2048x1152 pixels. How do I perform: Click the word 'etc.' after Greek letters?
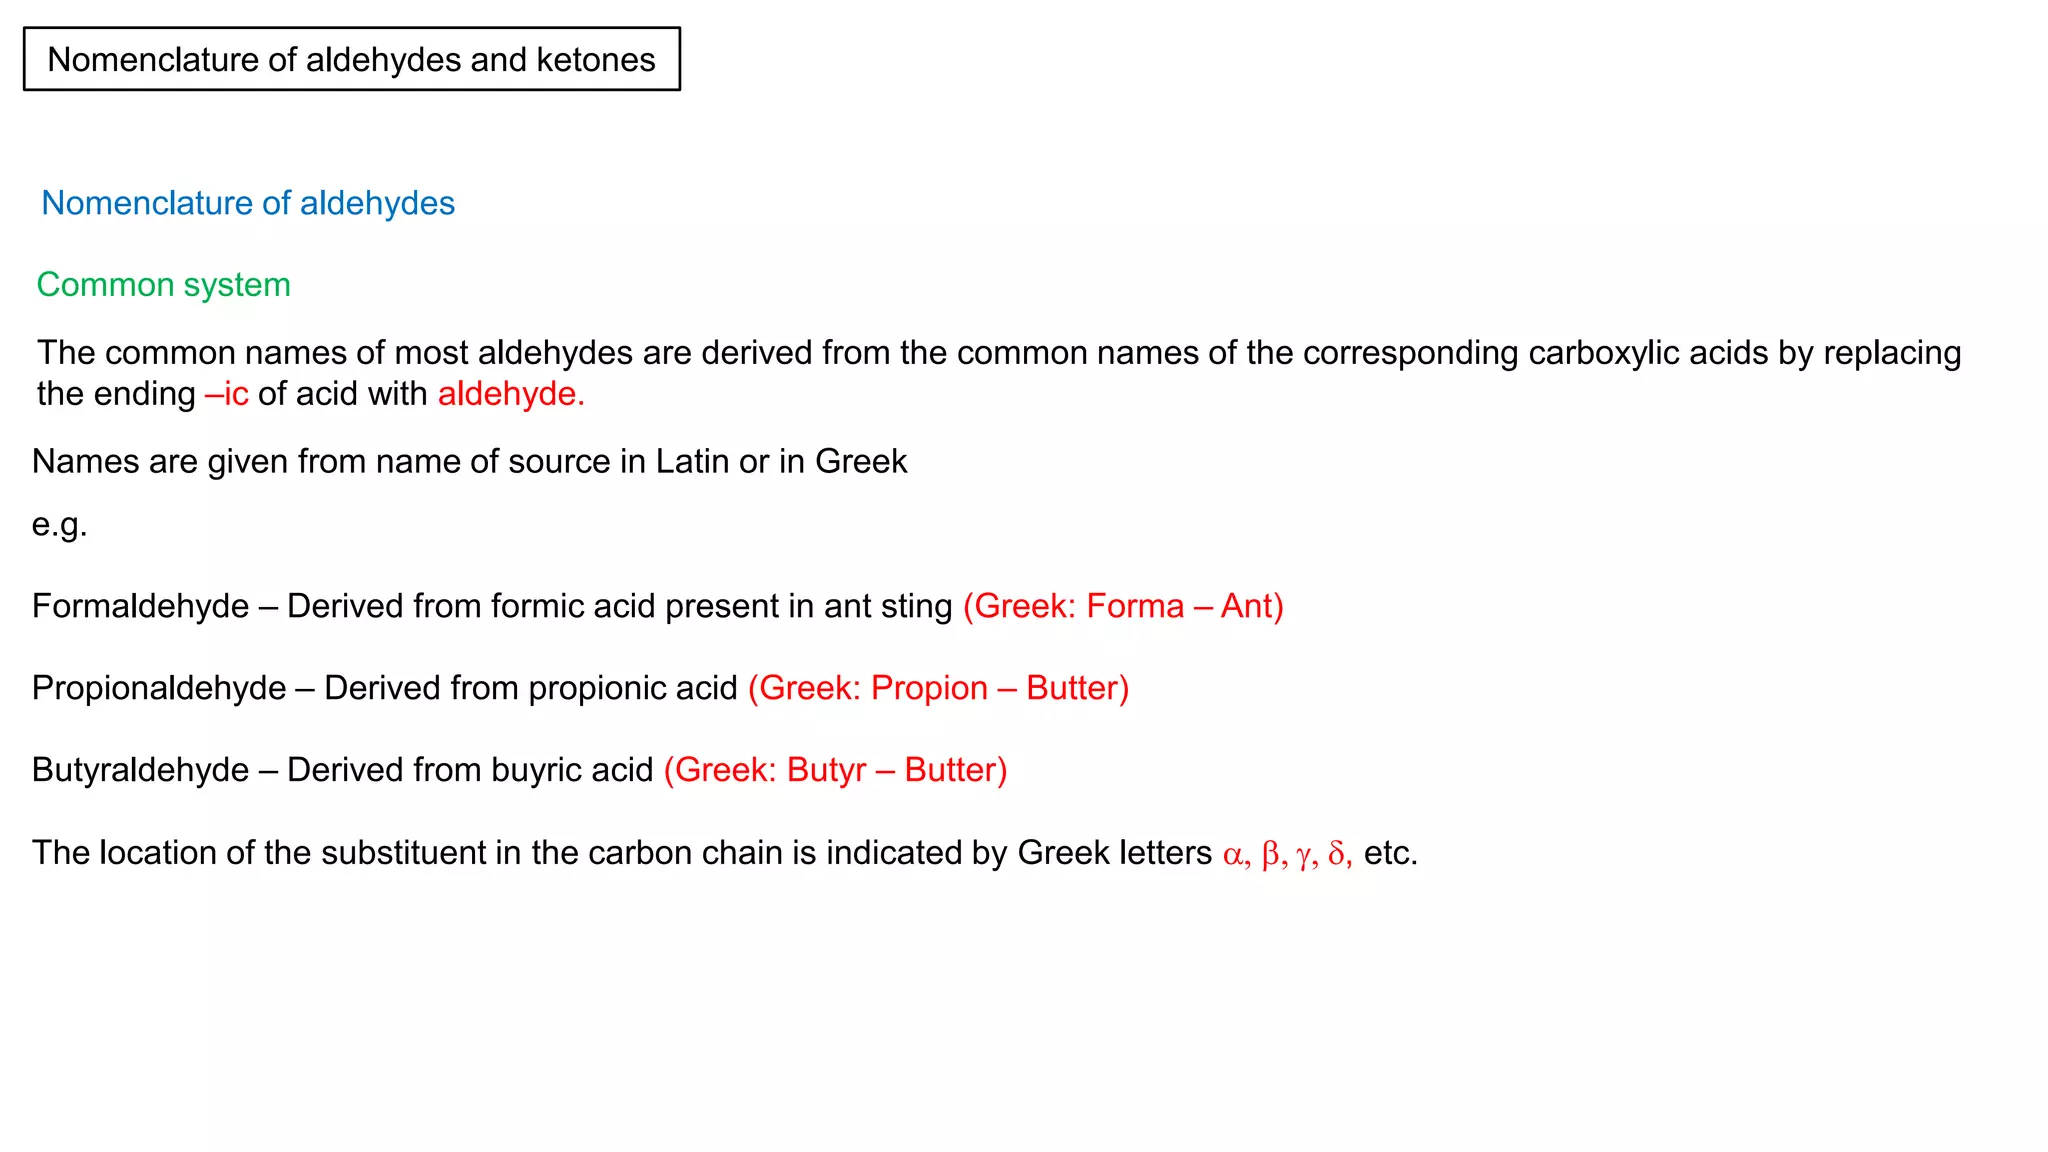[x=1390, y=853]
